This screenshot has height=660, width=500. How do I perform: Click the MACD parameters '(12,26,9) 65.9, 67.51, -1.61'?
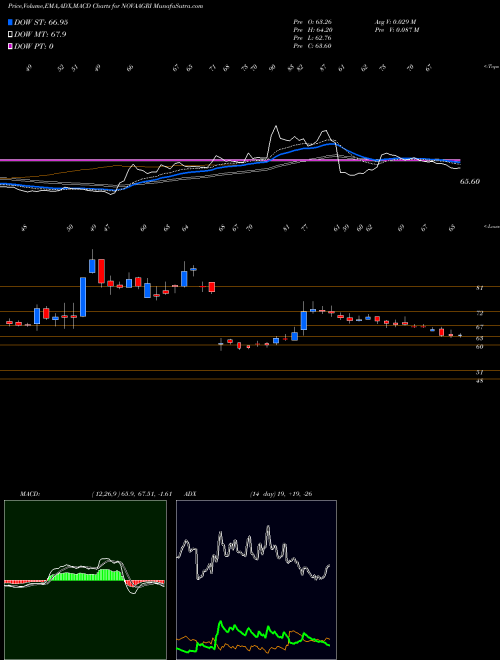132,494
